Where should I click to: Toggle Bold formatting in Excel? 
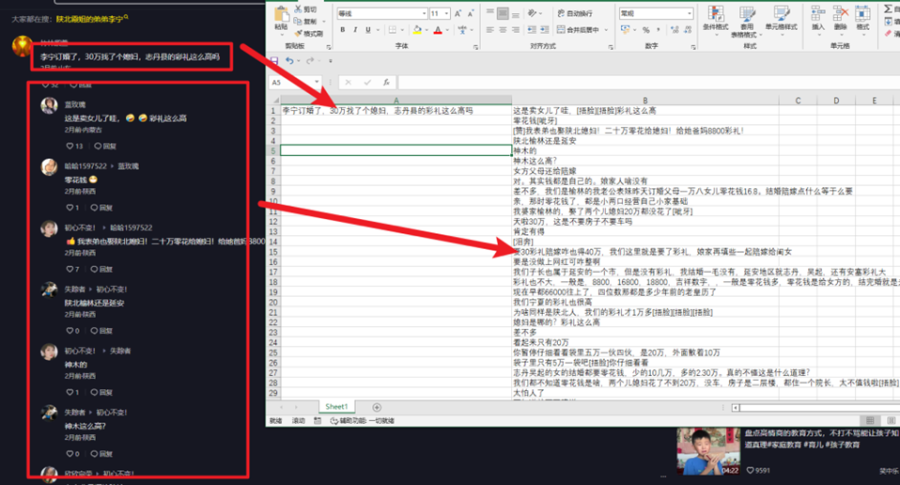343,30
